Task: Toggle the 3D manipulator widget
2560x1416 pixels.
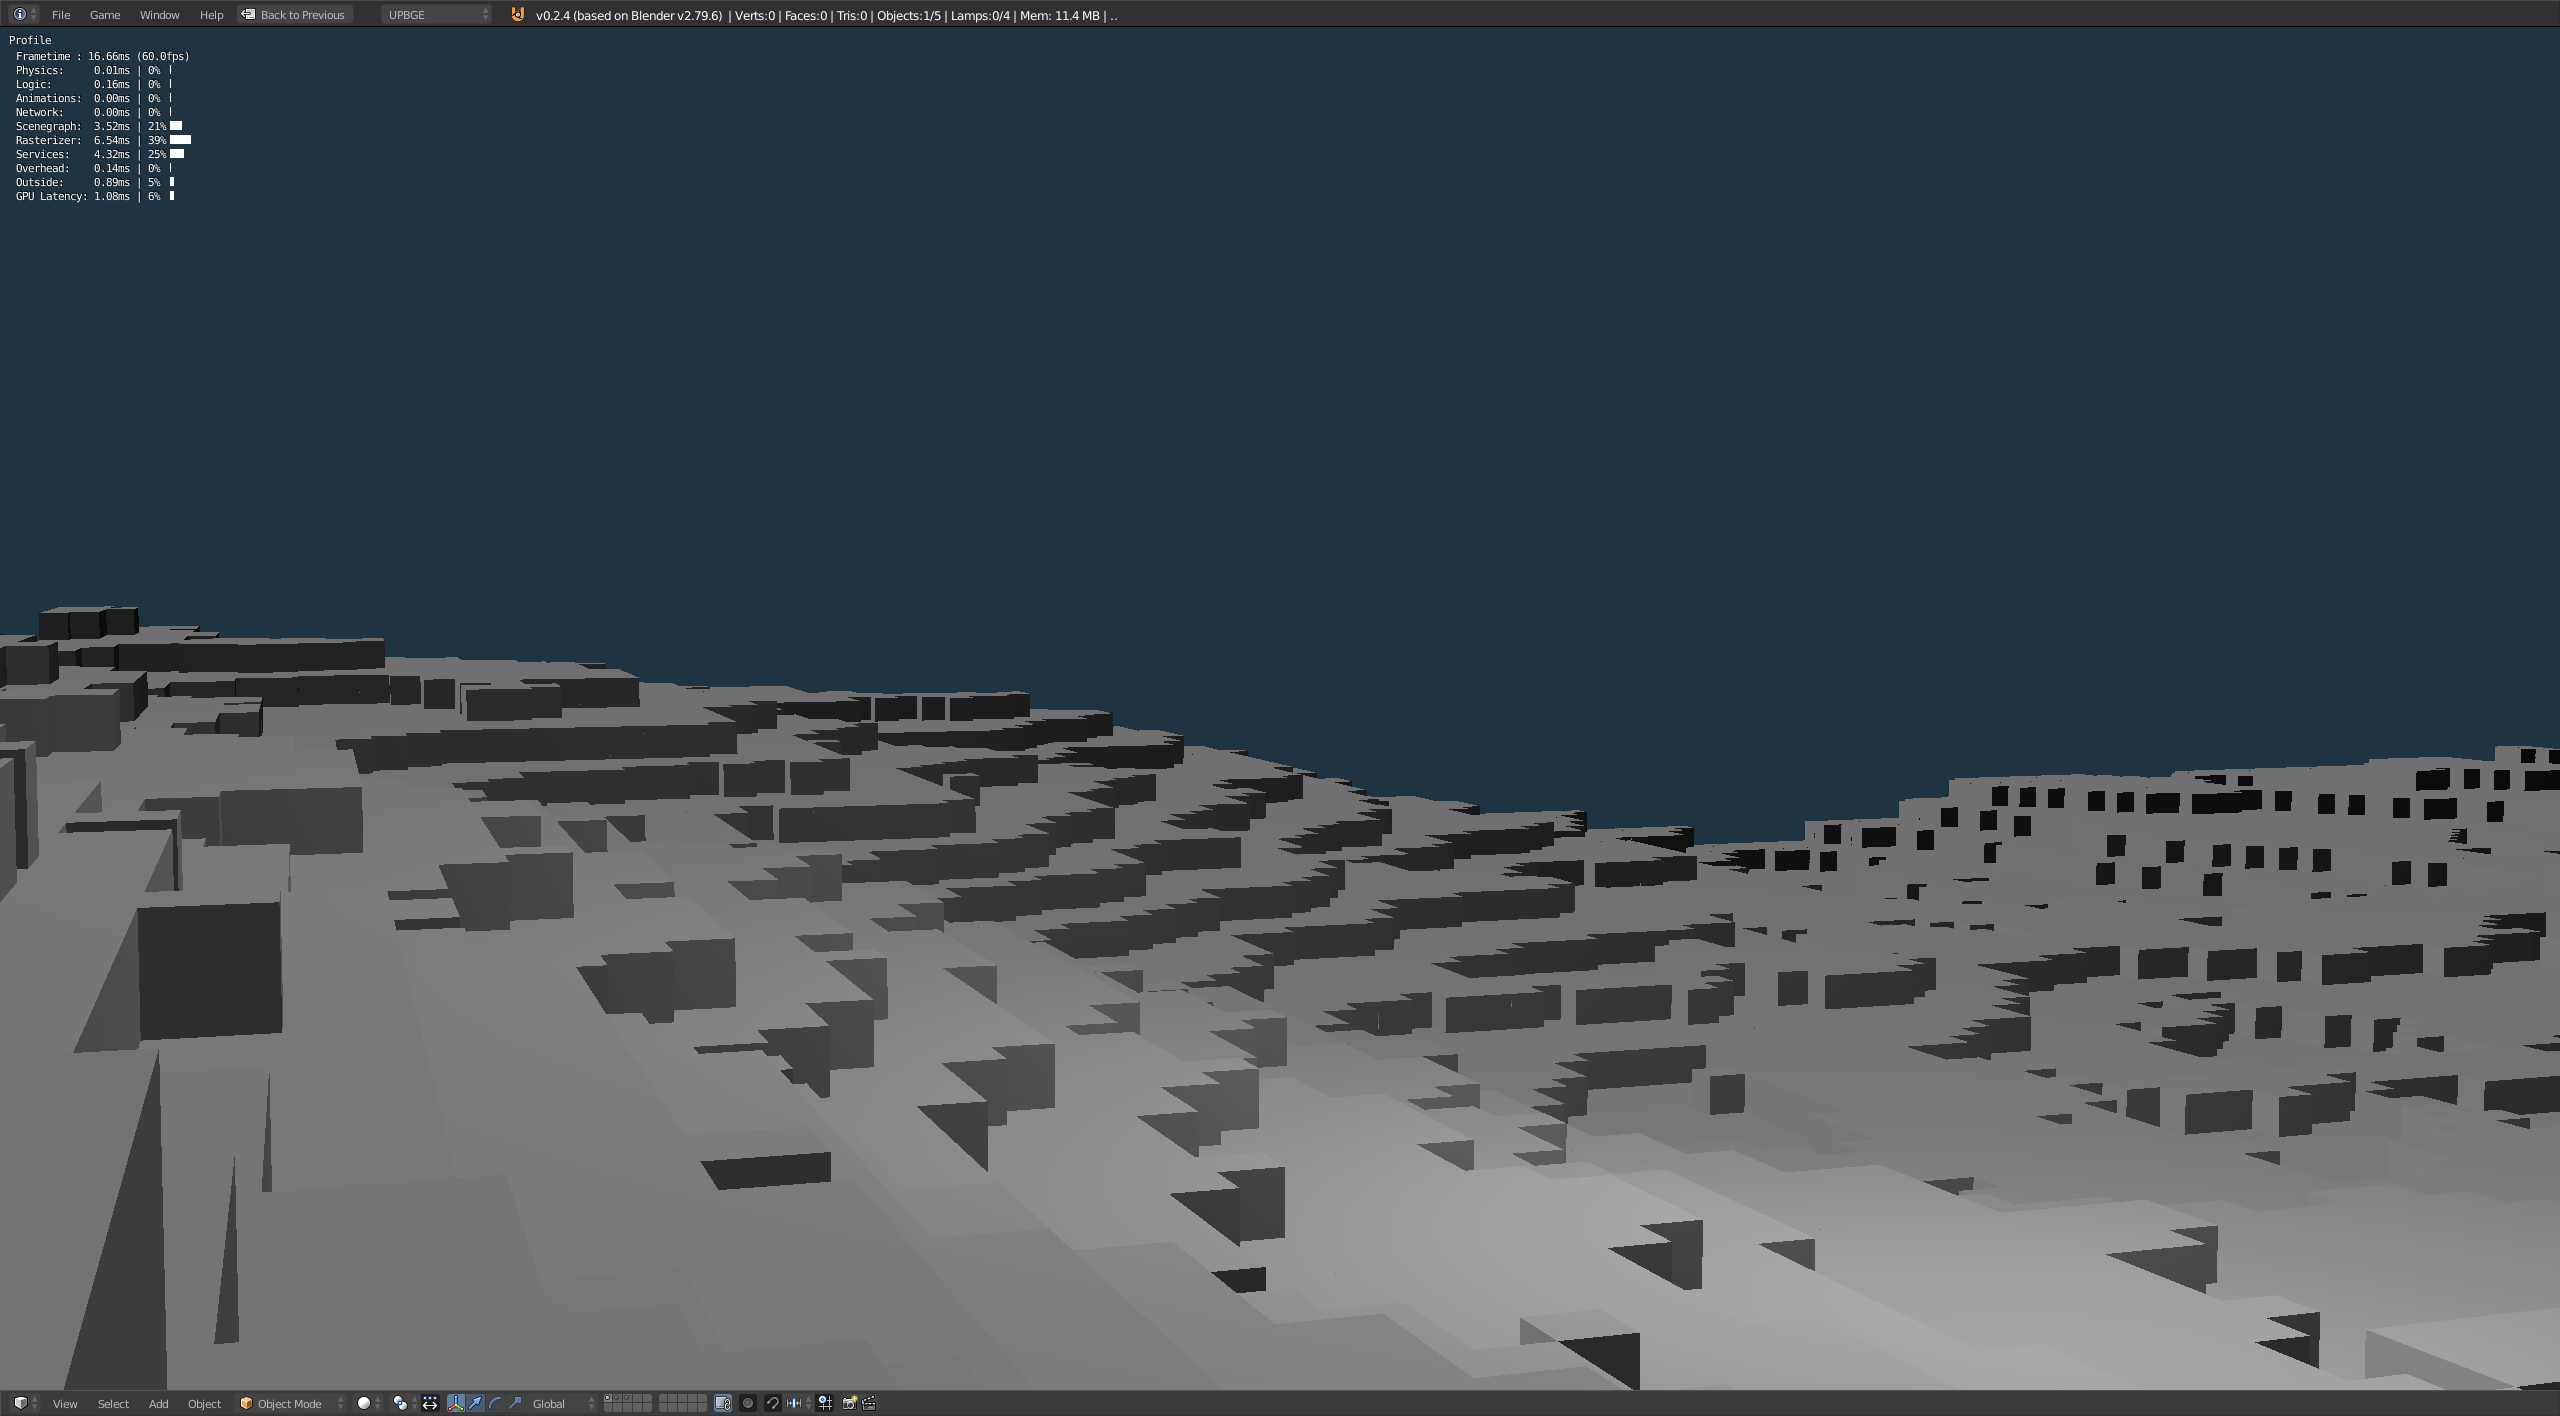Action: tap(456, 1403)
